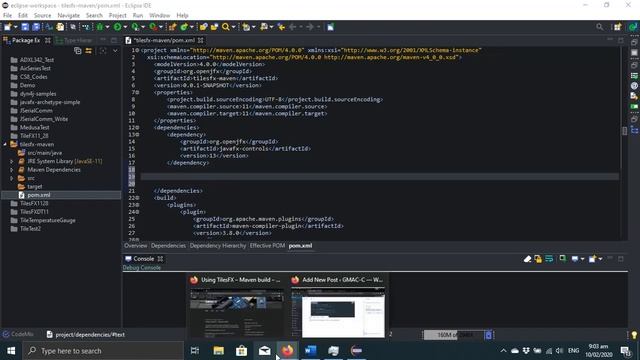This screenshot has height=360, width=640.
Task: Toggle Scroll Lock in Console
Action: point(538,259)
